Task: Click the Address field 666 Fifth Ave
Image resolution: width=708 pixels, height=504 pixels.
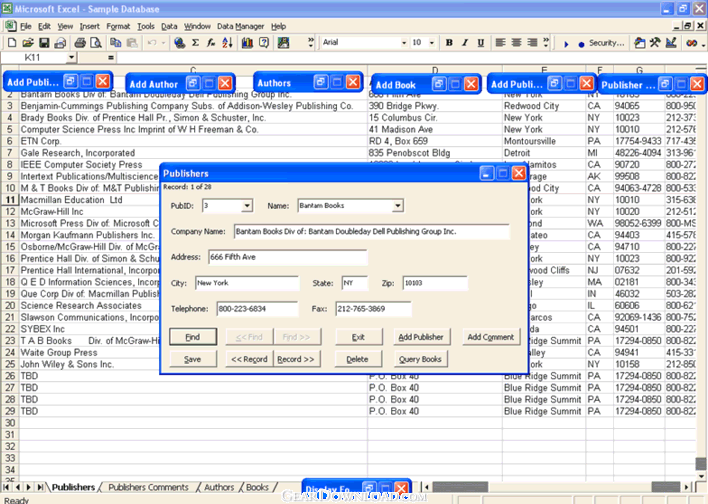Action: point(288,257)
